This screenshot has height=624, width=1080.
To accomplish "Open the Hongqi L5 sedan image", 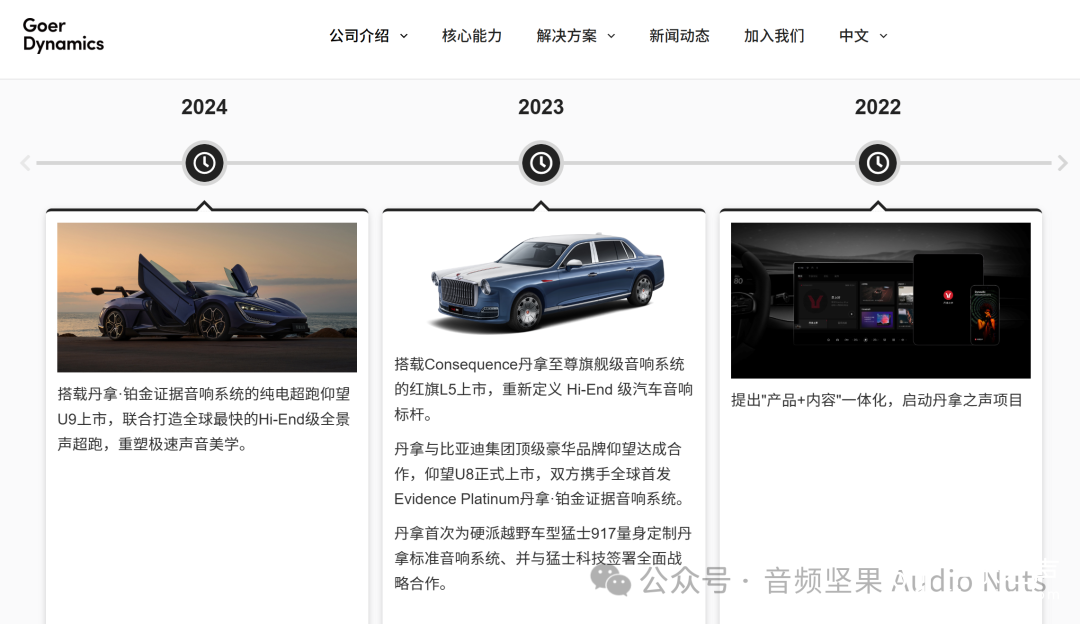I will click(544, 282).
